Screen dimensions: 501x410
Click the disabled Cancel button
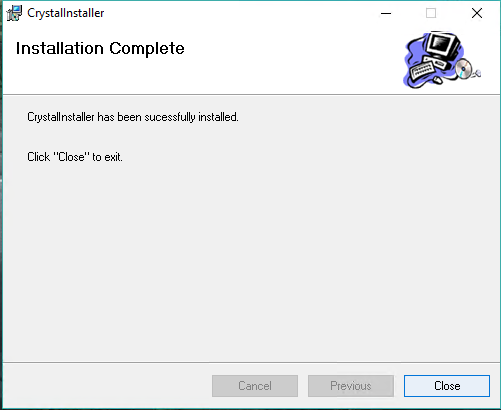(x=255, y=386)
